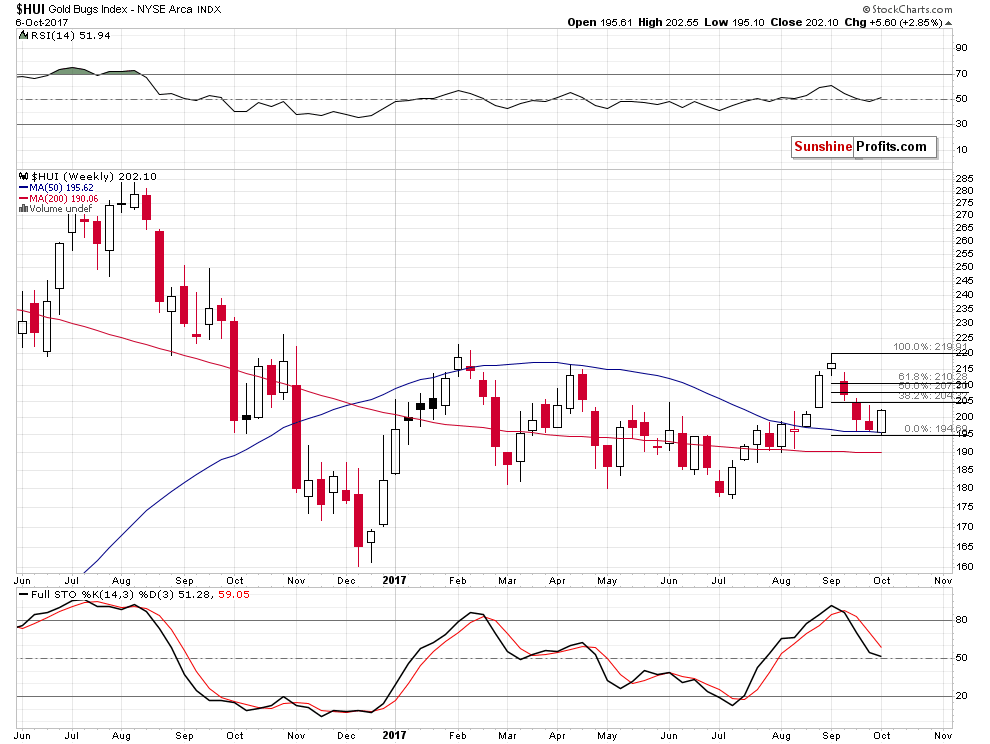Click the Chg +5.60 (+2.85%) value
990x744 pixels.
(x=893, y=23)
